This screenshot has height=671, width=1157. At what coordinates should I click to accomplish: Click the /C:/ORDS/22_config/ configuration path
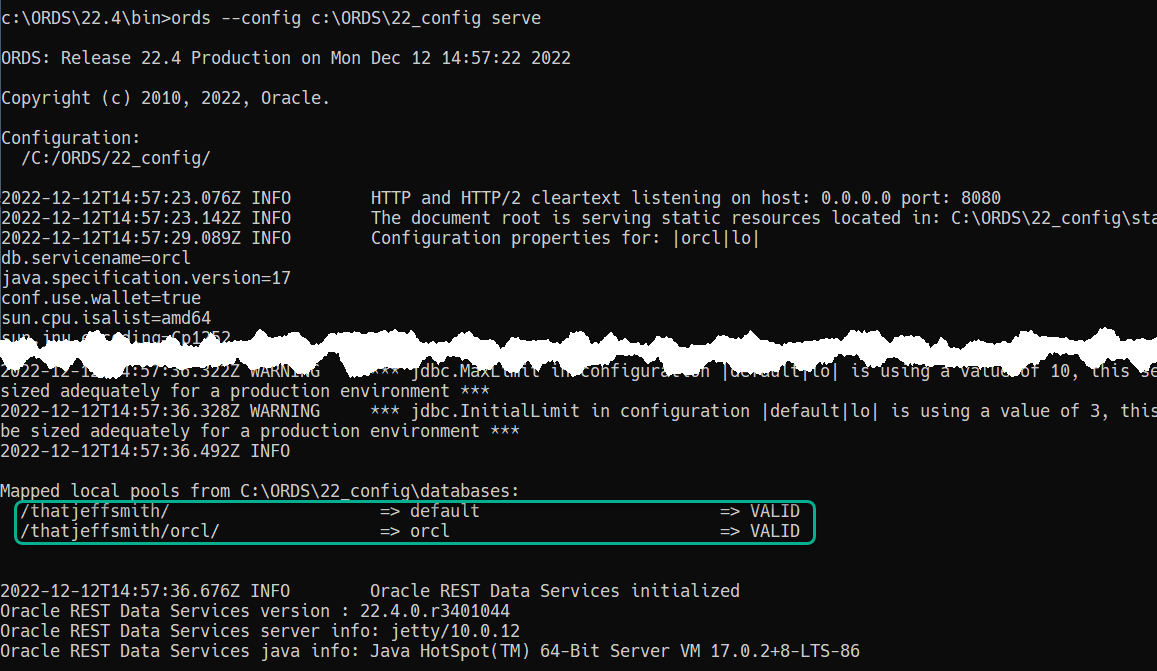pos(116,158)
